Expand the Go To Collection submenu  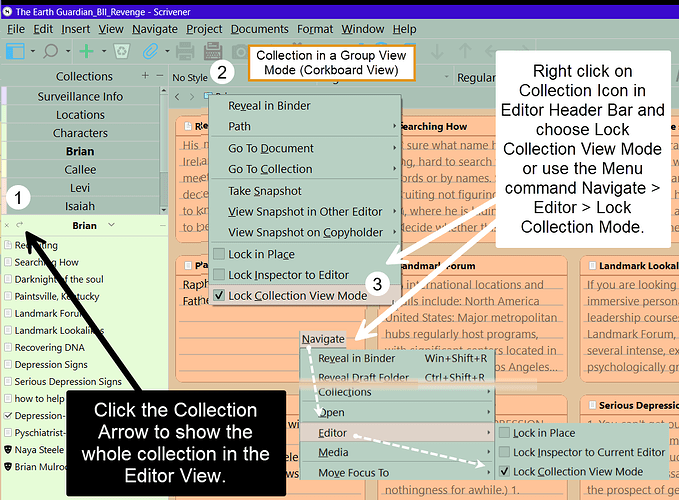click(x=394, y=168)
